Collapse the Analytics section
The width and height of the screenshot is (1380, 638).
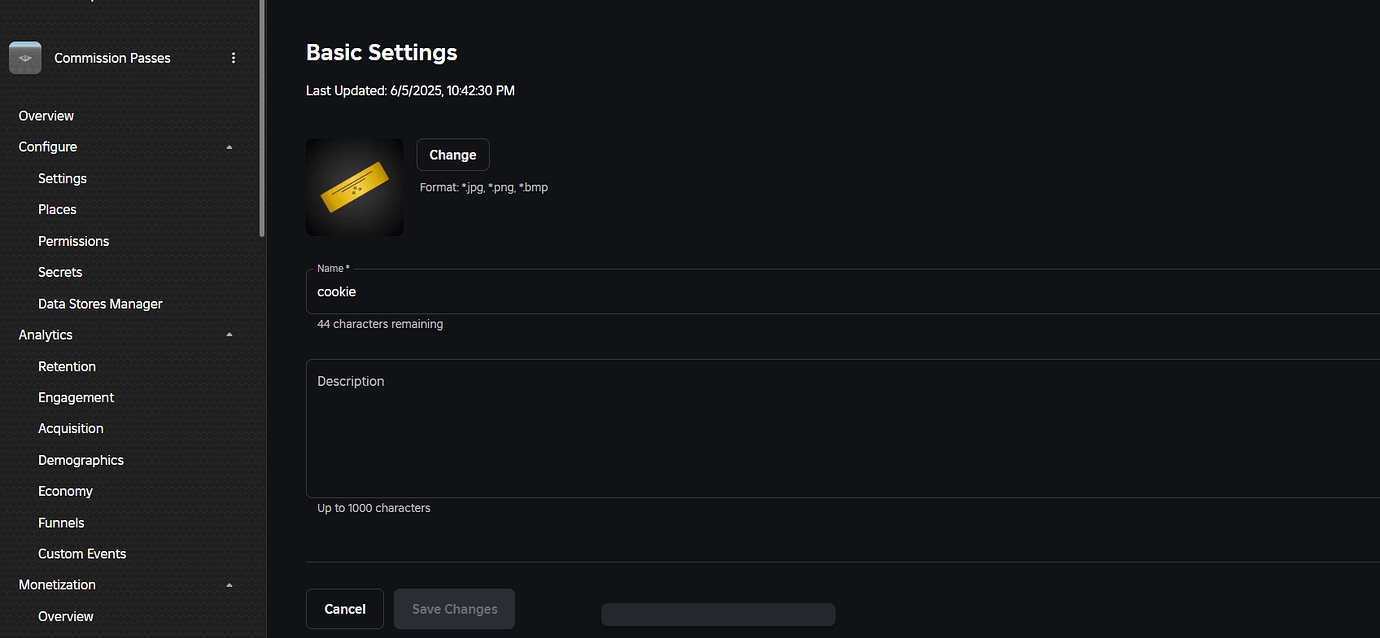pos(229,334)
